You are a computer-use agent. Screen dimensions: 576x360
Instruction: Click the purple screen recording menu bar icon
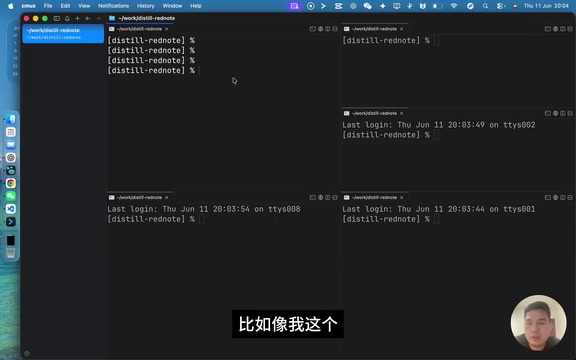(295, 6)
